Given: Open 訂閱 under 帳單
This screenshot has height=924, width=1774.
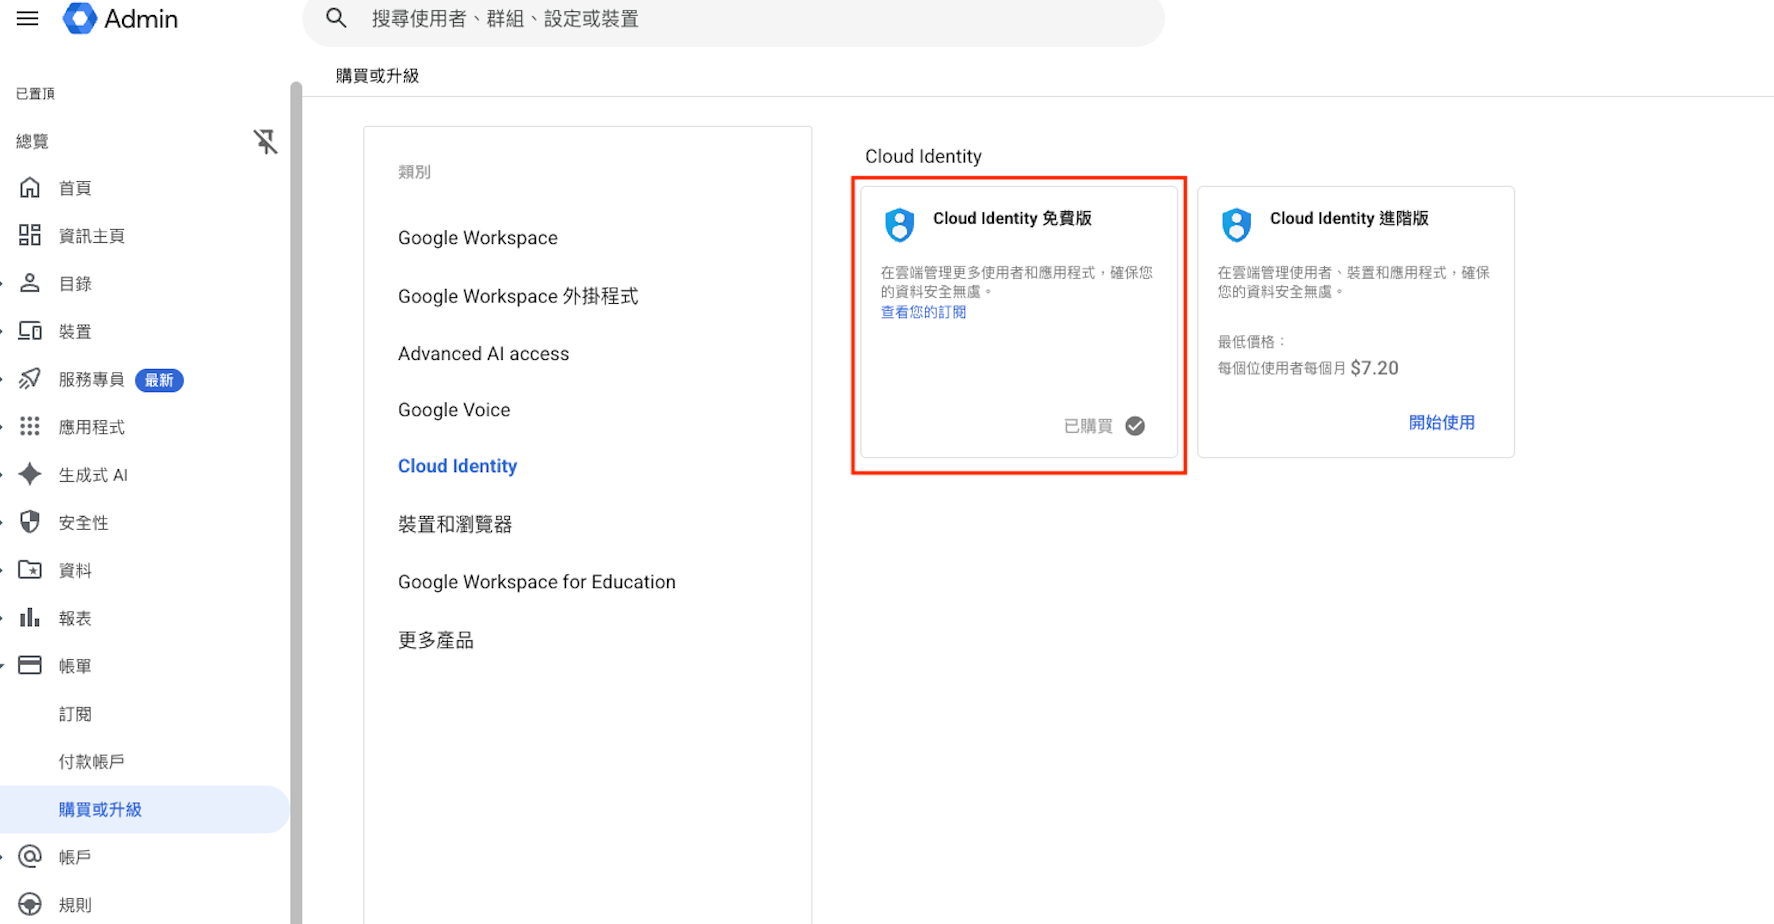Looking at the screenshot, I should pyautogui.click(x=75, y=714).
